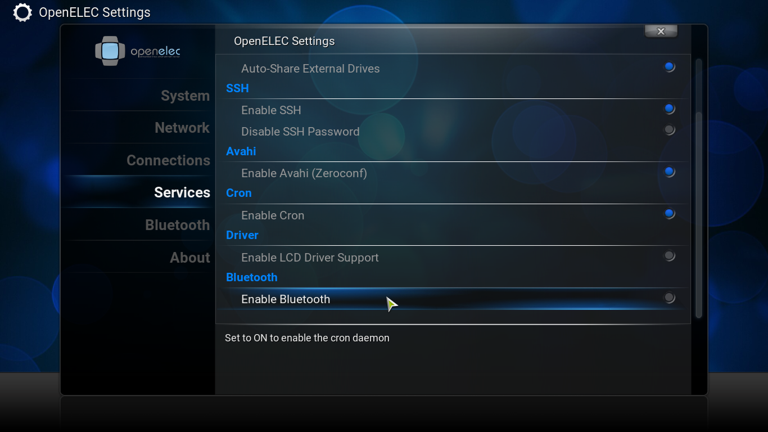
Task: Click the OpenELEC Settings panel title
Action: click(284, 41)
